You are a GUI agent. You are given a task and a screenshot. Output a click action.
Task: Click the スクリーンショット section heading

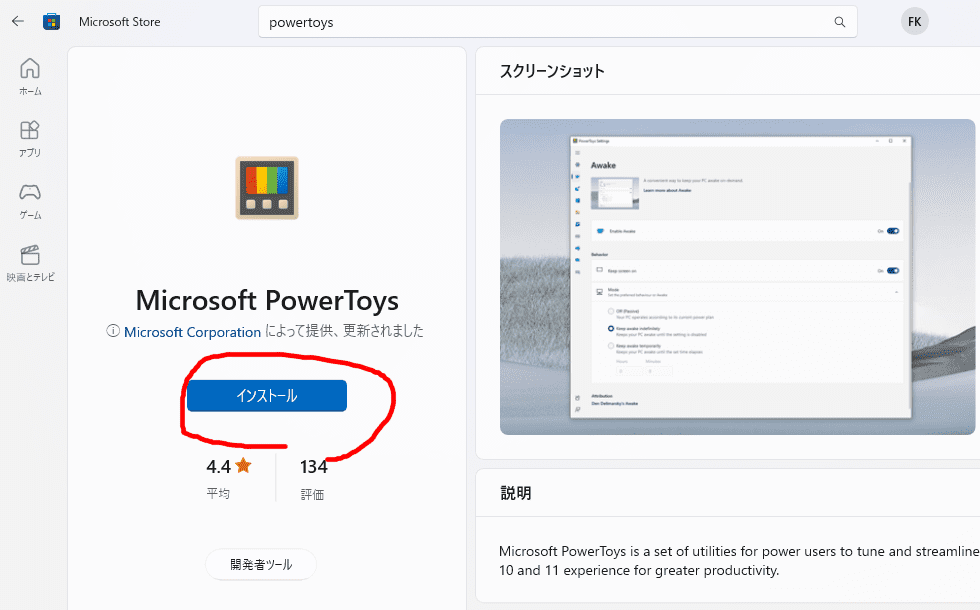[552, 71]
